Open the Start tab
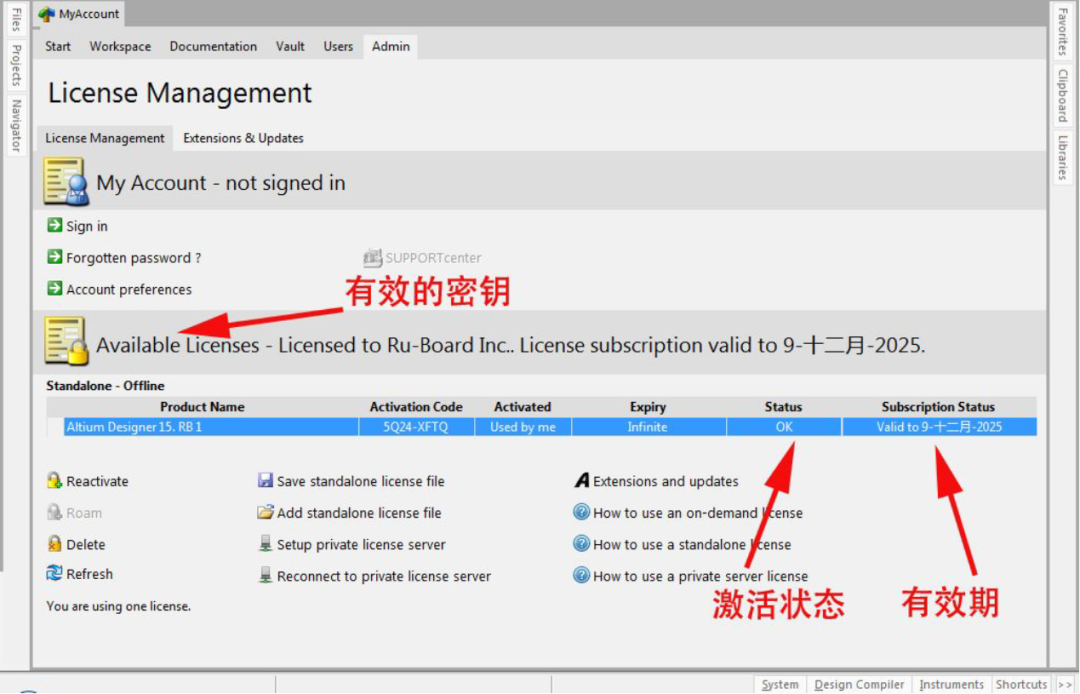Image resolution: width=1080 pixels, height=694 pixels. coord(58,46)
